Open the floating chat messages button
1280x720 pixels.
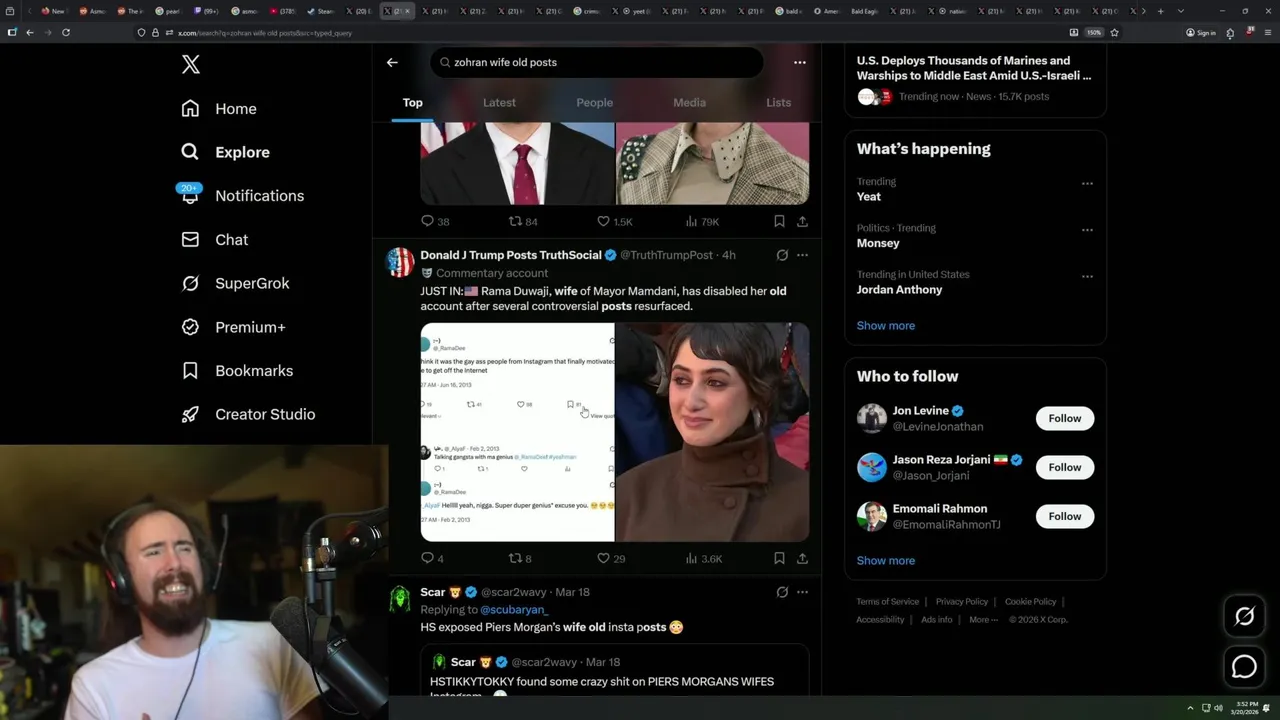click(1245, 666)
